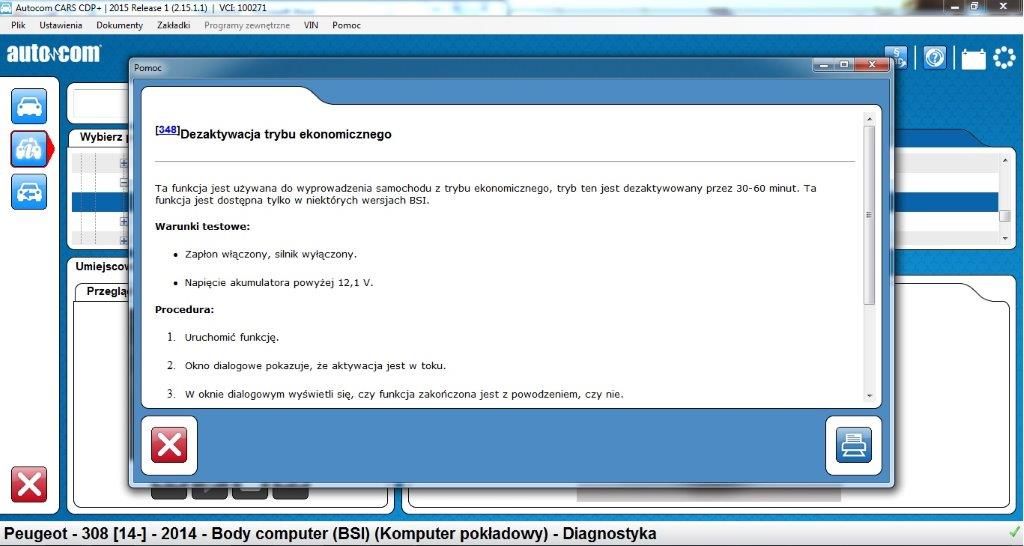The width and height of the screenshot is (1024, 546).
Task: Open the Dokumenty menu
Action: [x=120, y=25]
